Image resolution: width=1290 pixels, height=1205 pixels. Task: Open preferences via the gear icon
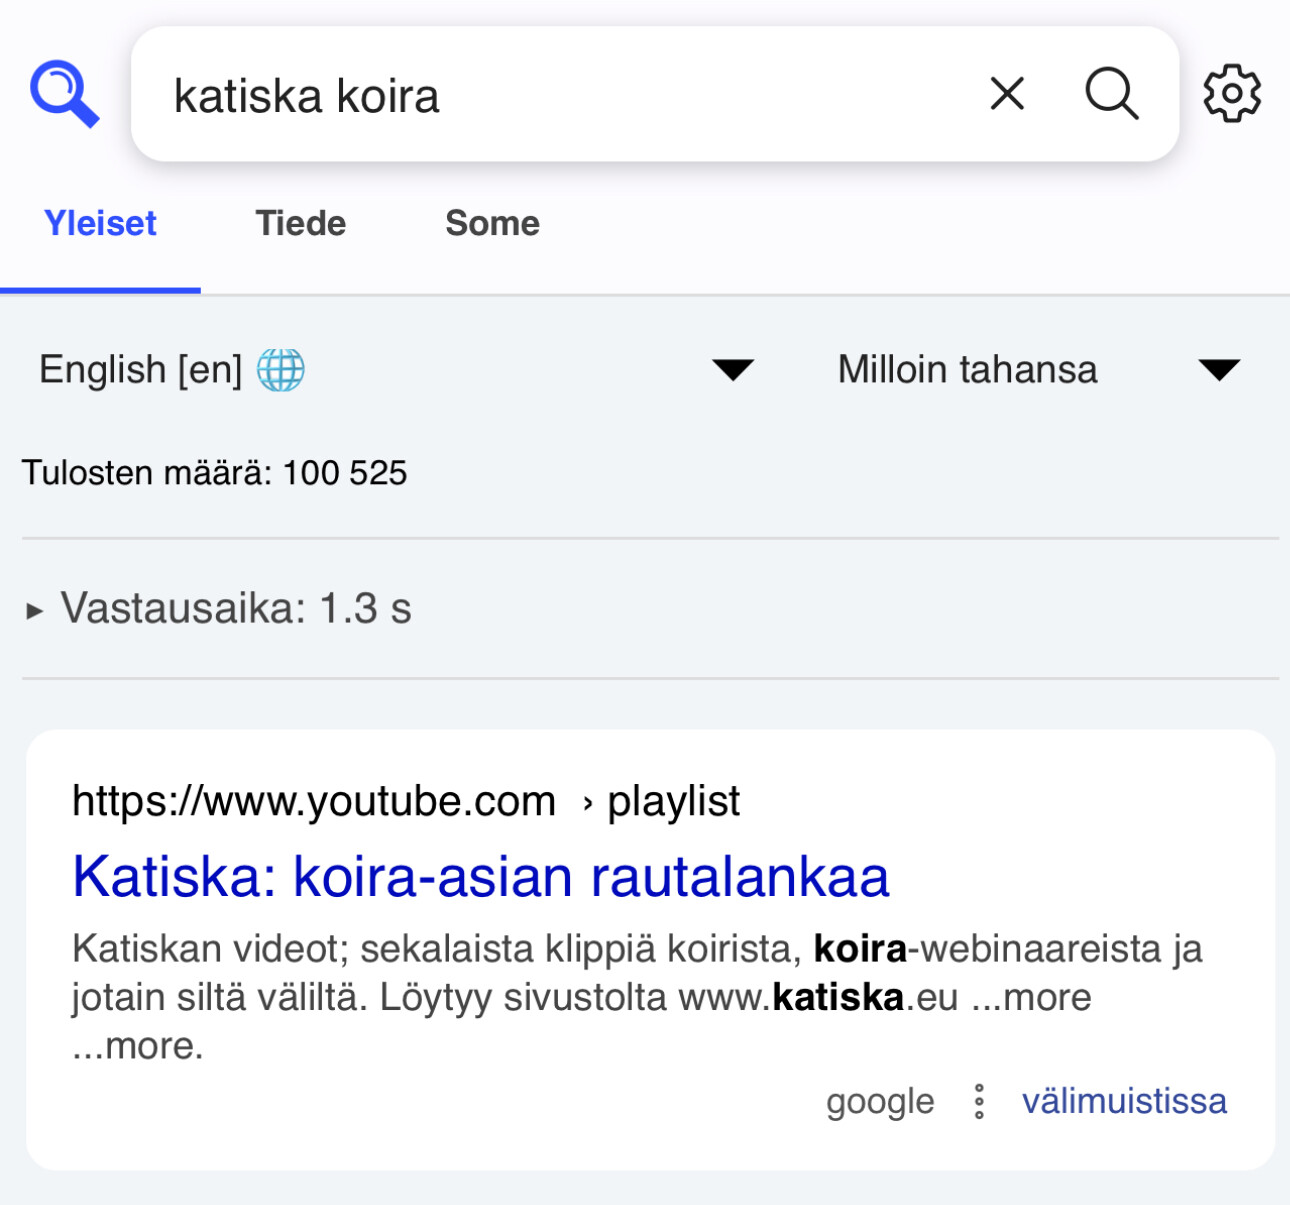[1232, 94]
